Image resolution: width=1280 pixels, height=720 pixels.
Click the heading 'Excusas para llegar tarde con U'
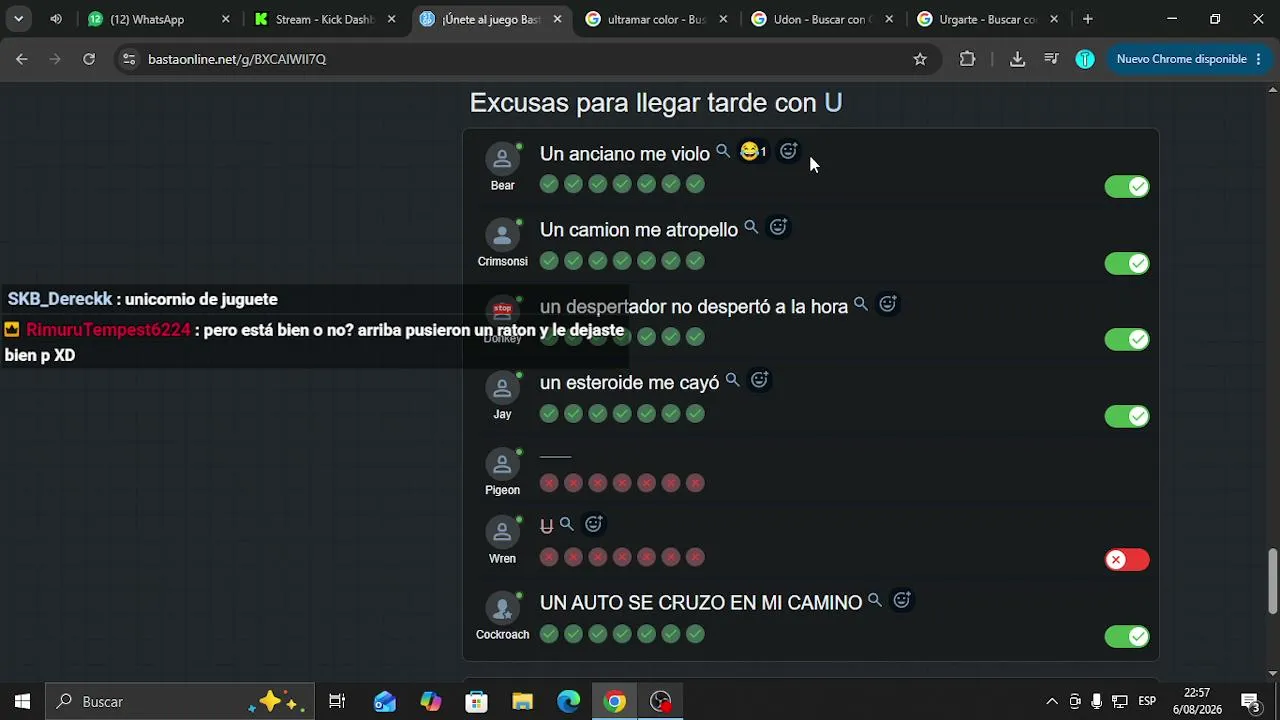[x=656, y=103]
